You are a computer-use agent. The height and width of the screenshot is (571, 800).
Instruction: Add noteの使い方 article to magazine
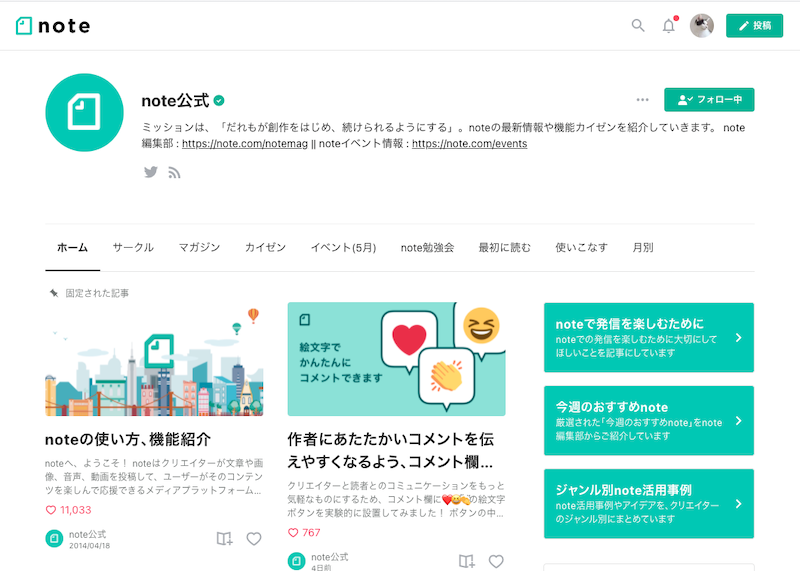224,539
